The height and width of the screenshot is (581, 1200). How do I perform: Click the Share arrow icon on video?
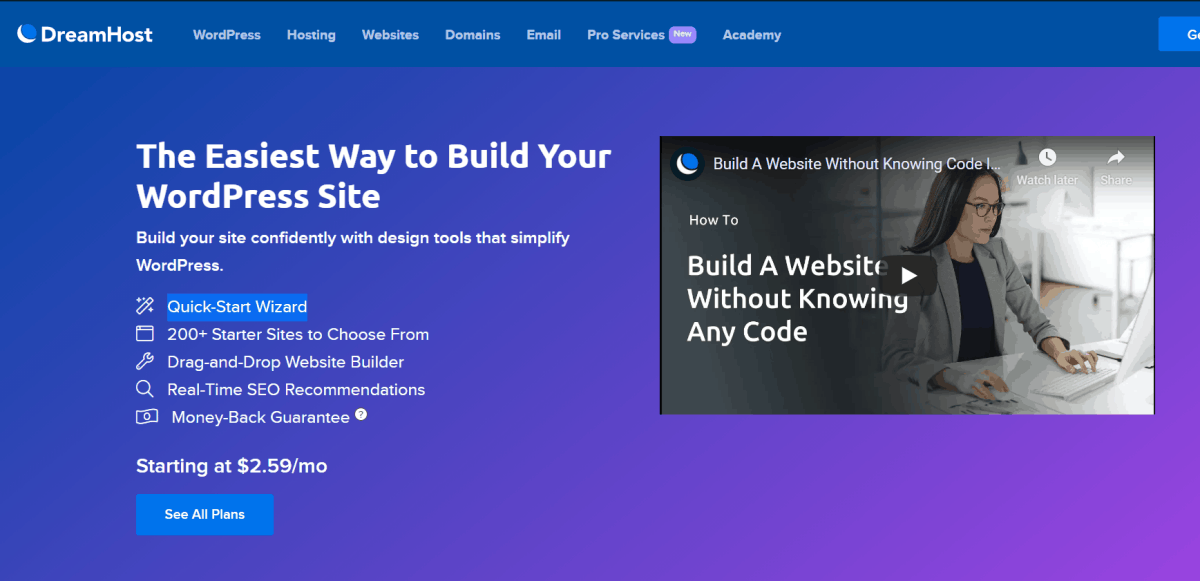tap(1116, 157)
